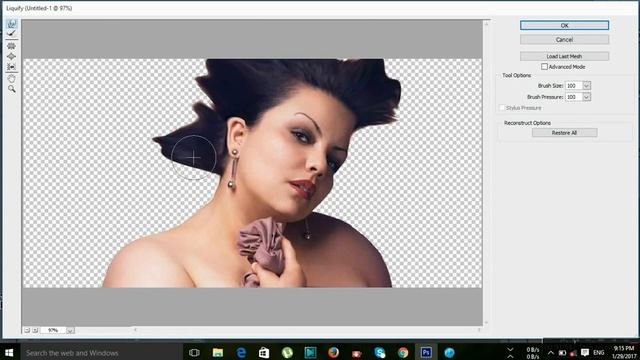This screenshot has height=360, width=640.
Task: Click the Brush Size value field
Action: click(574, 86)
